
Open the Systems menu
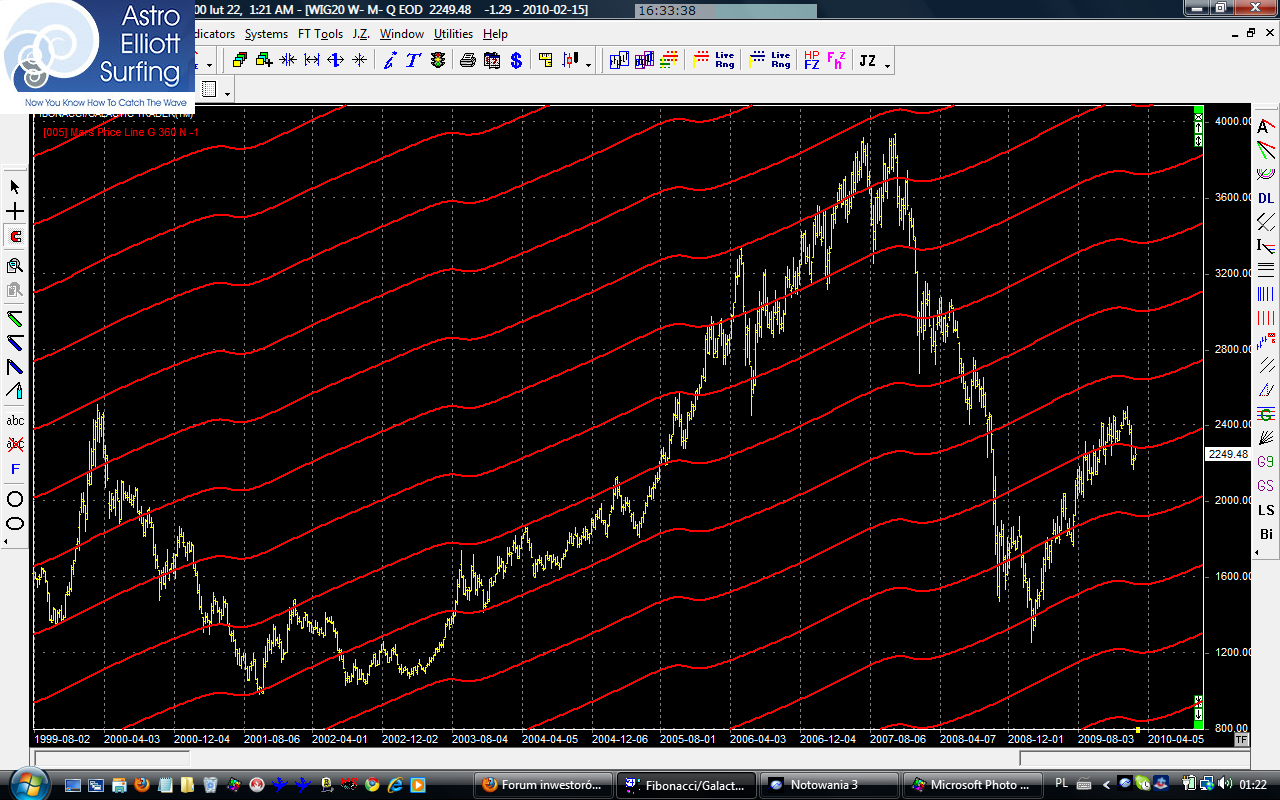point(266,34)
